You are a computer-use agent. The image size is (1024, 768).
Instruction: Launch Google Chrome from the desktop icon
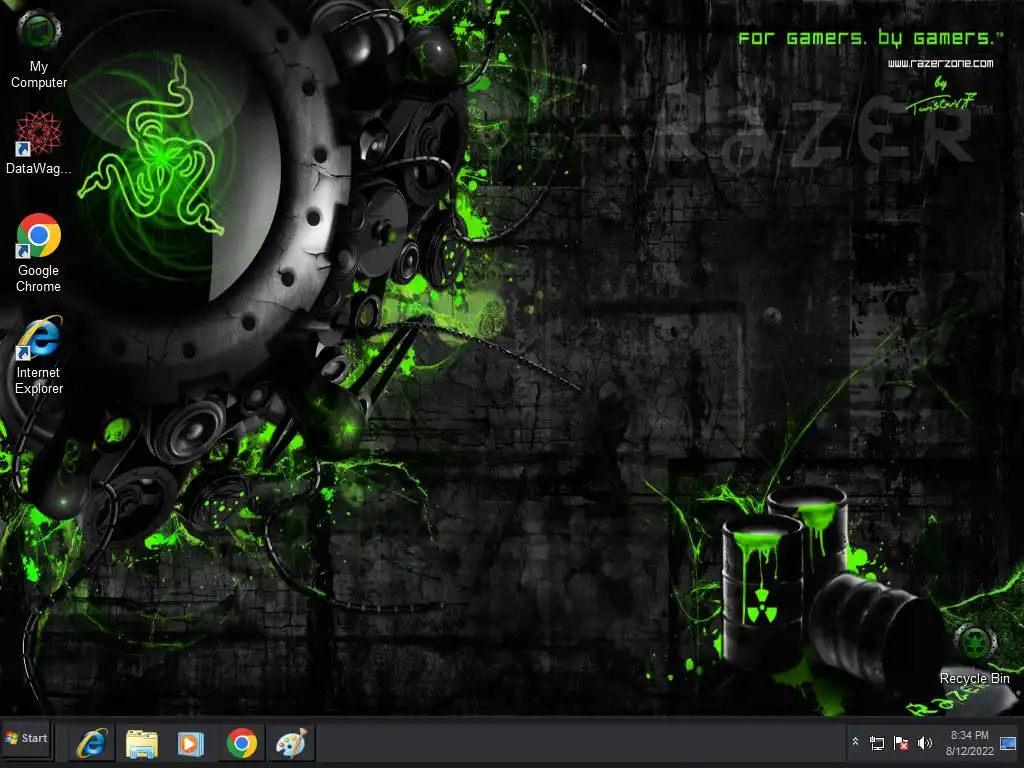point(39,253)
